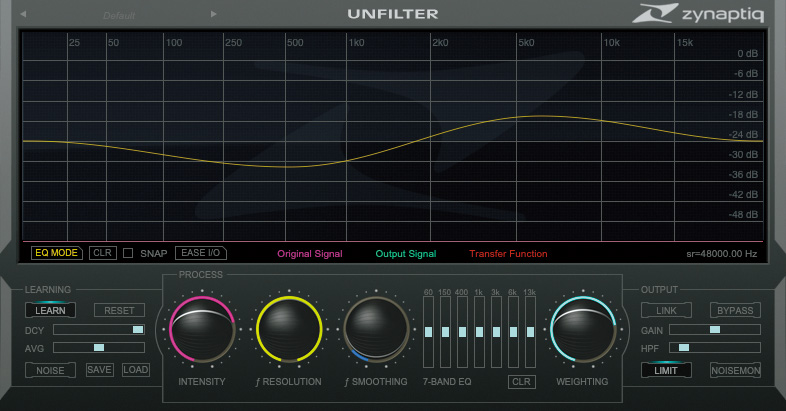Click the 3k EQ band fader
The image size is (786, 411).
[x=496, y=332]
